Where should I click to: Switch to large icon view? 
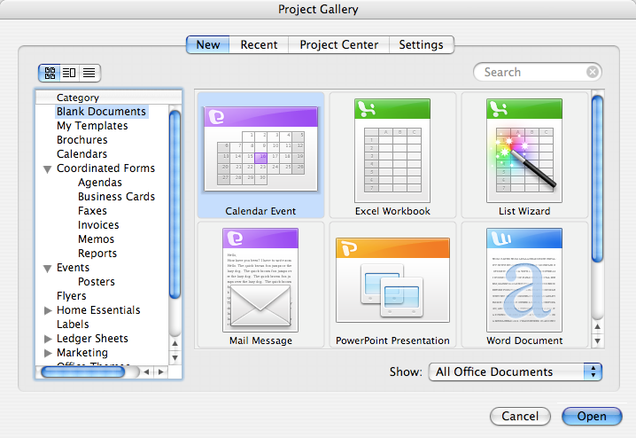click(x=49, y=73)
